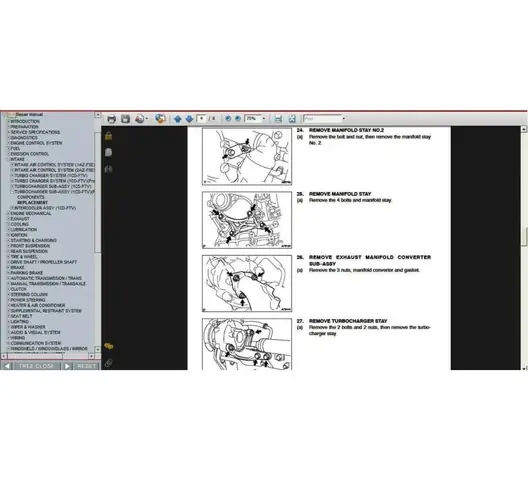The height and width of the screenshot is (480, 528).
Task: Select the fit full page icon
Action: coord(292,119)
